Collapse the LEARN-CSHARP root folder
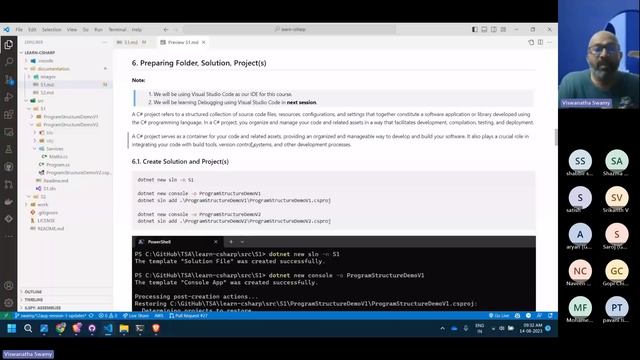Image resolution: width=640 pixels, height=360 pixels. (x=39, y=53)
